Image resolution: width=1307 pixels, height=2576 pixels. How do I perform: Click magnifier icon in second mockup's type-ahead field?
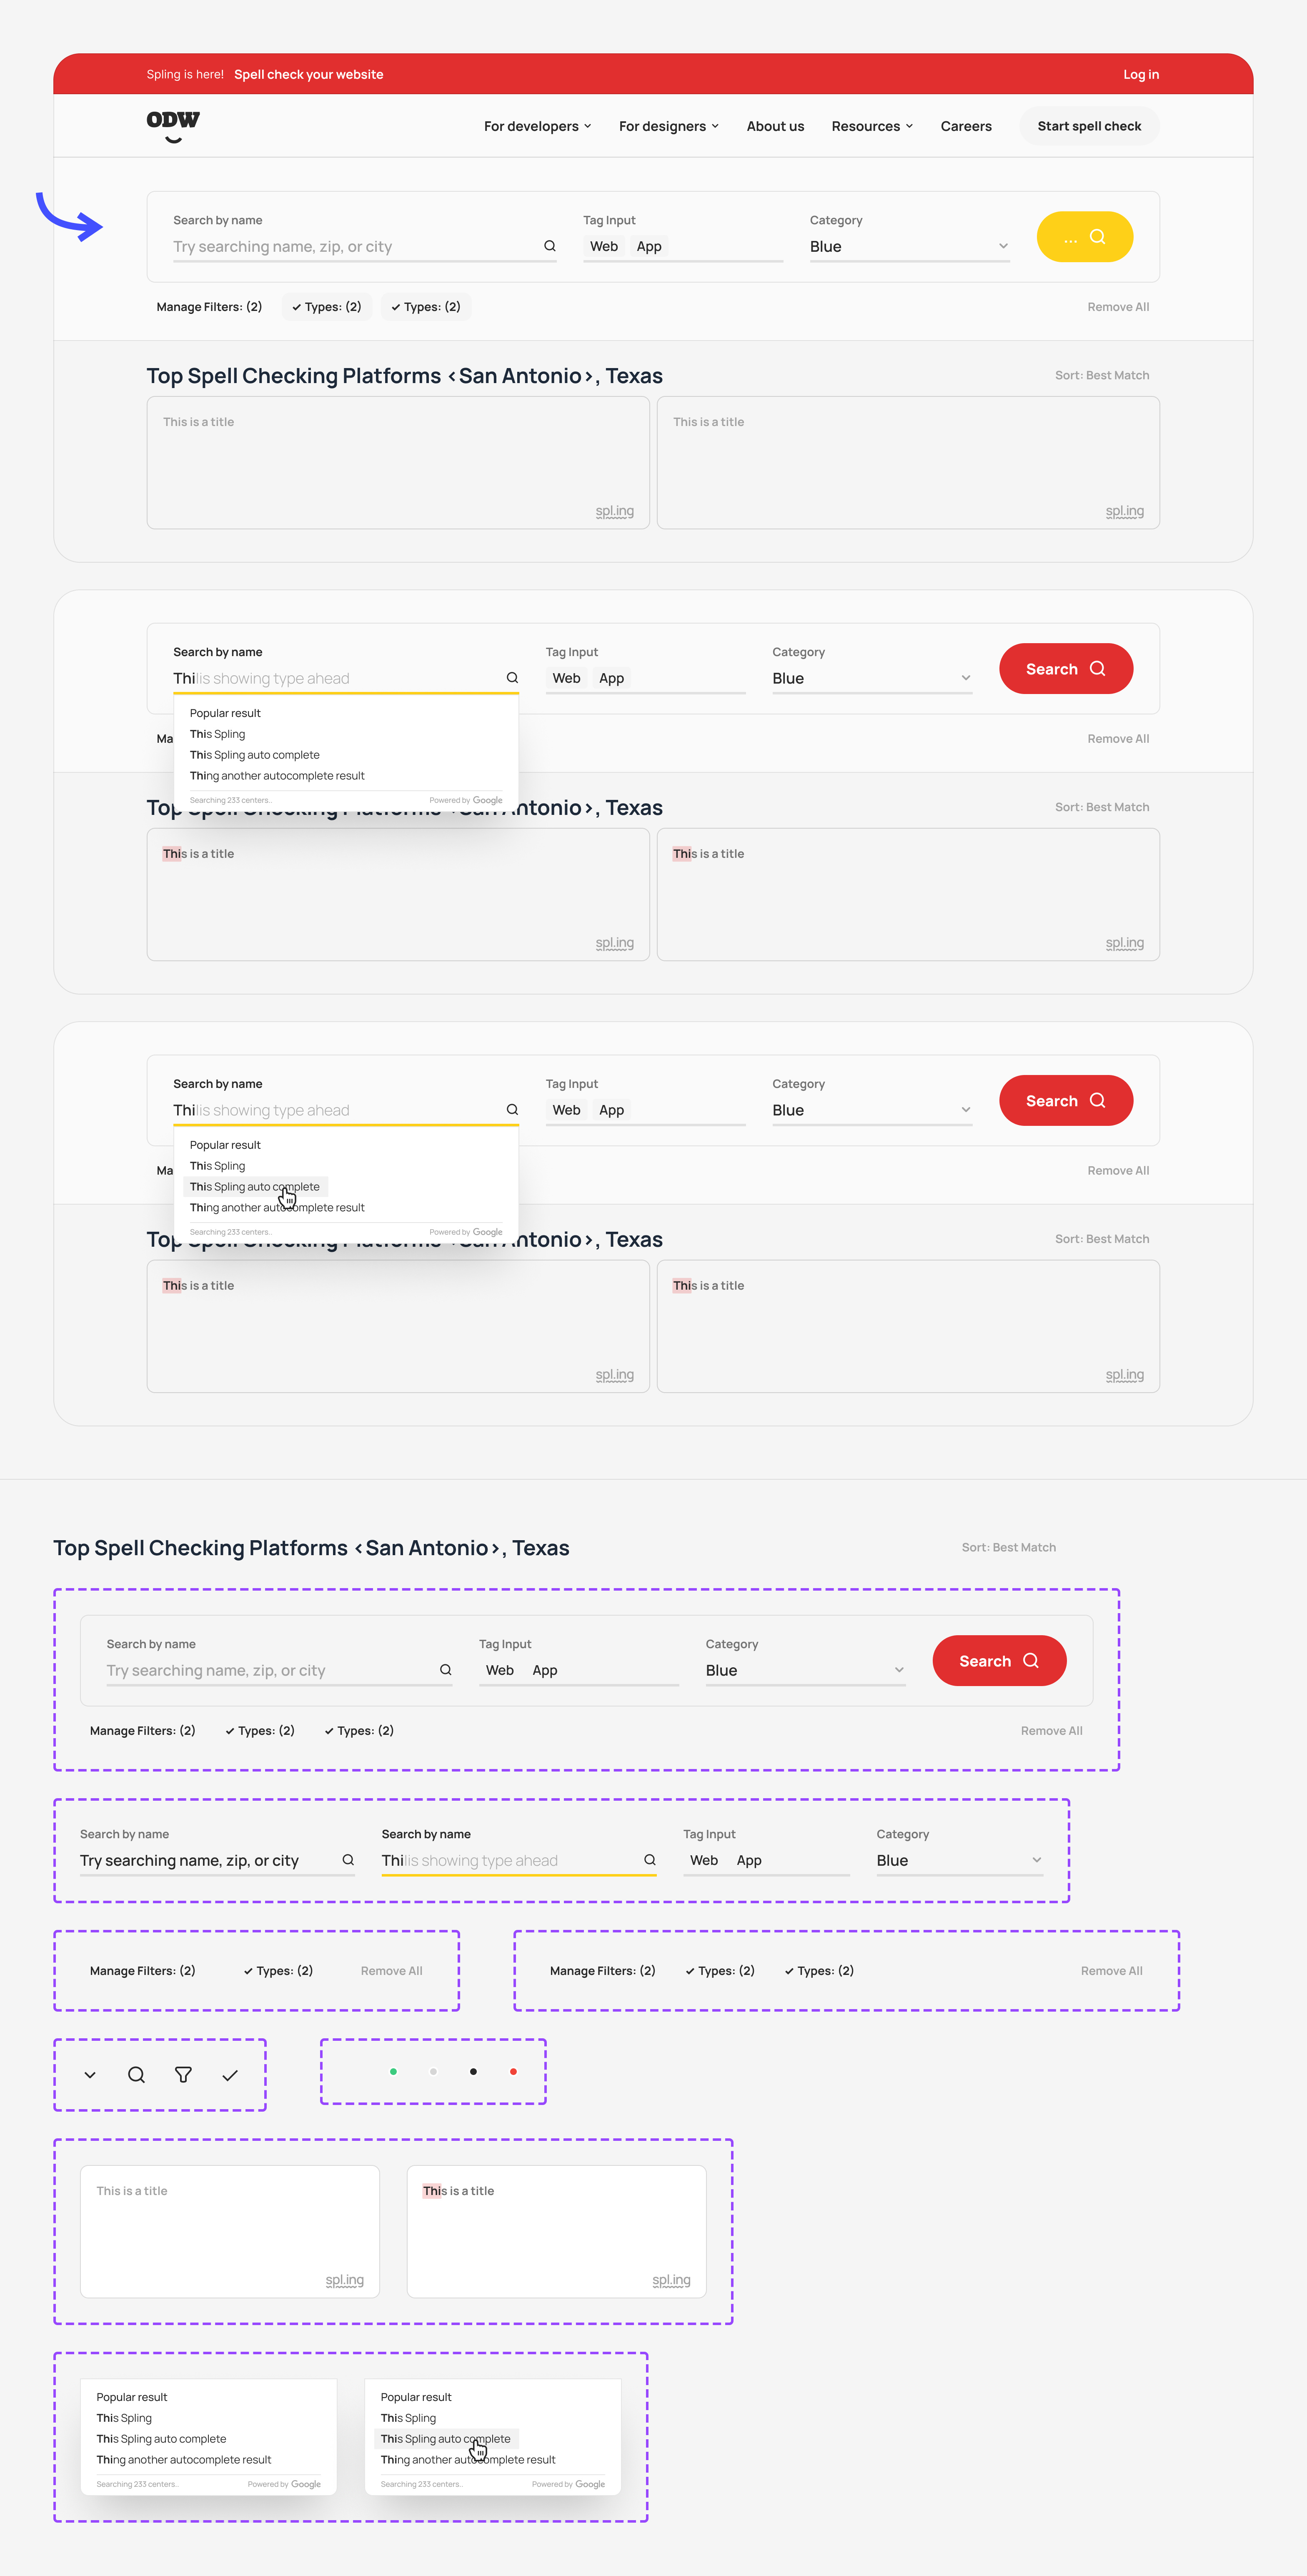click(512, 678)
